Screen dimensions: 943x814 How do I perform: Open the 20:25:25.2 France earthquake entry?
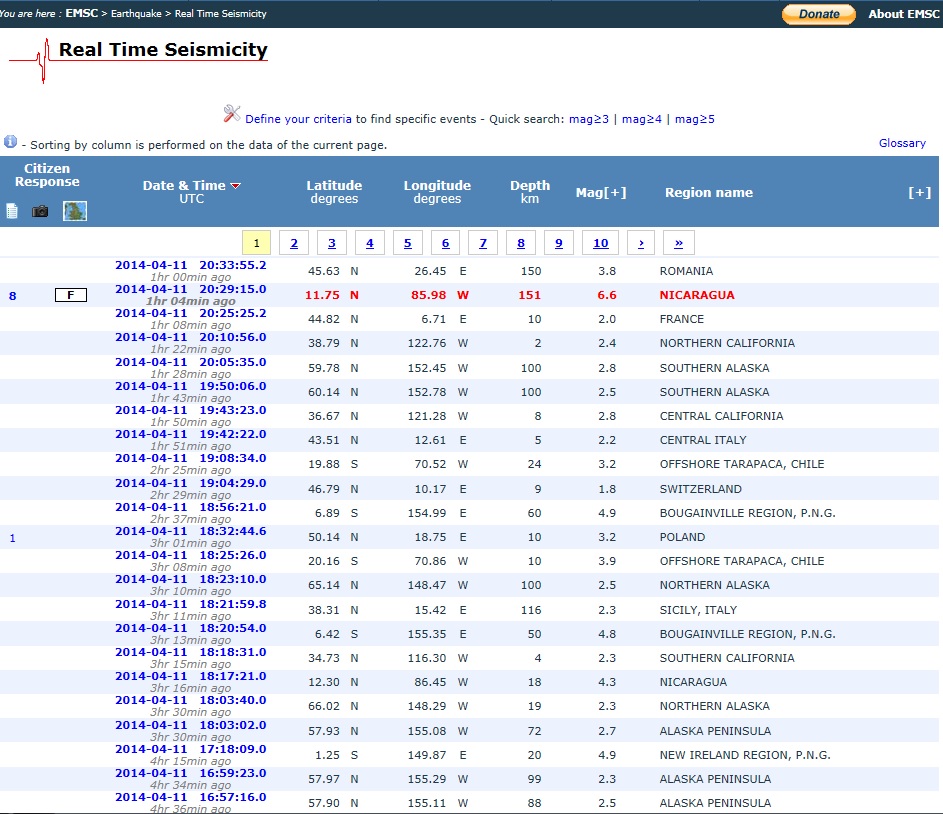[x=191, y=313]
